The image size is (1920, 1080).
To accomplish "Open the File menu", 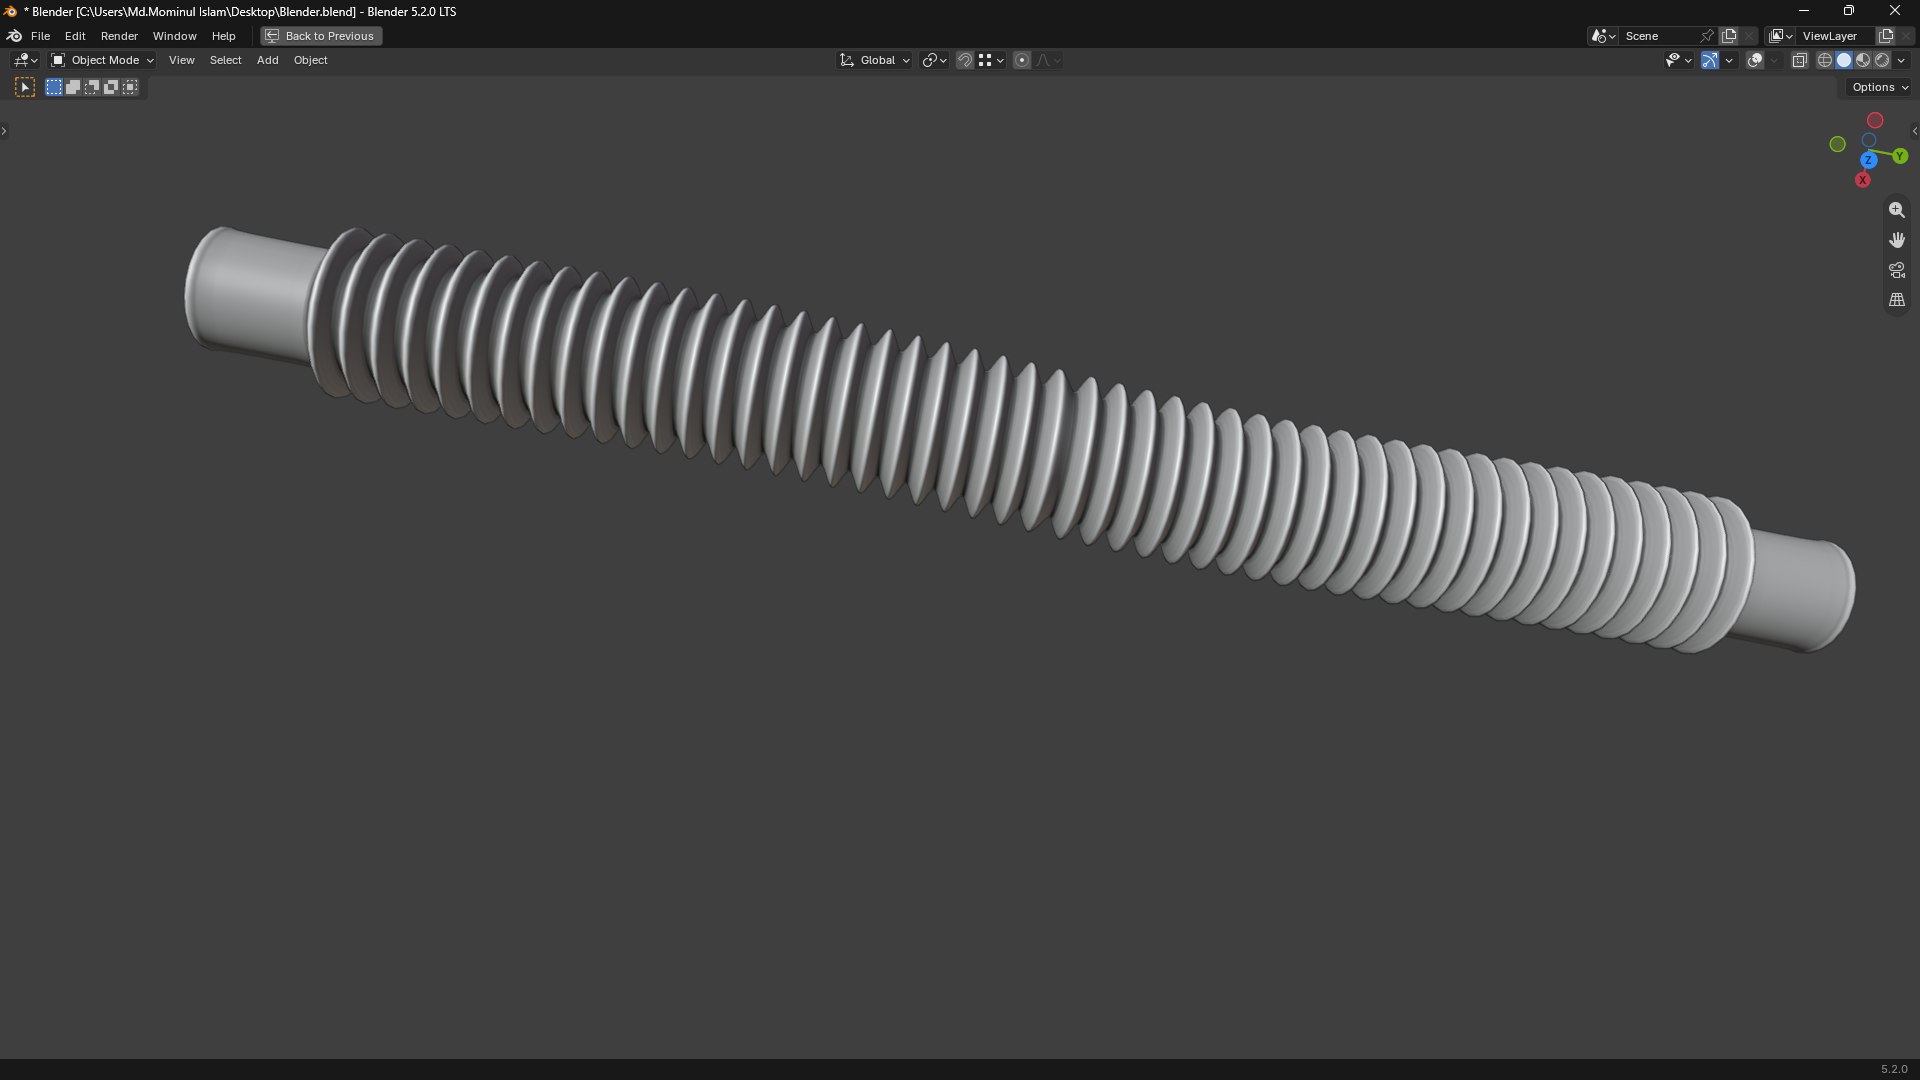I will point(40,36).
